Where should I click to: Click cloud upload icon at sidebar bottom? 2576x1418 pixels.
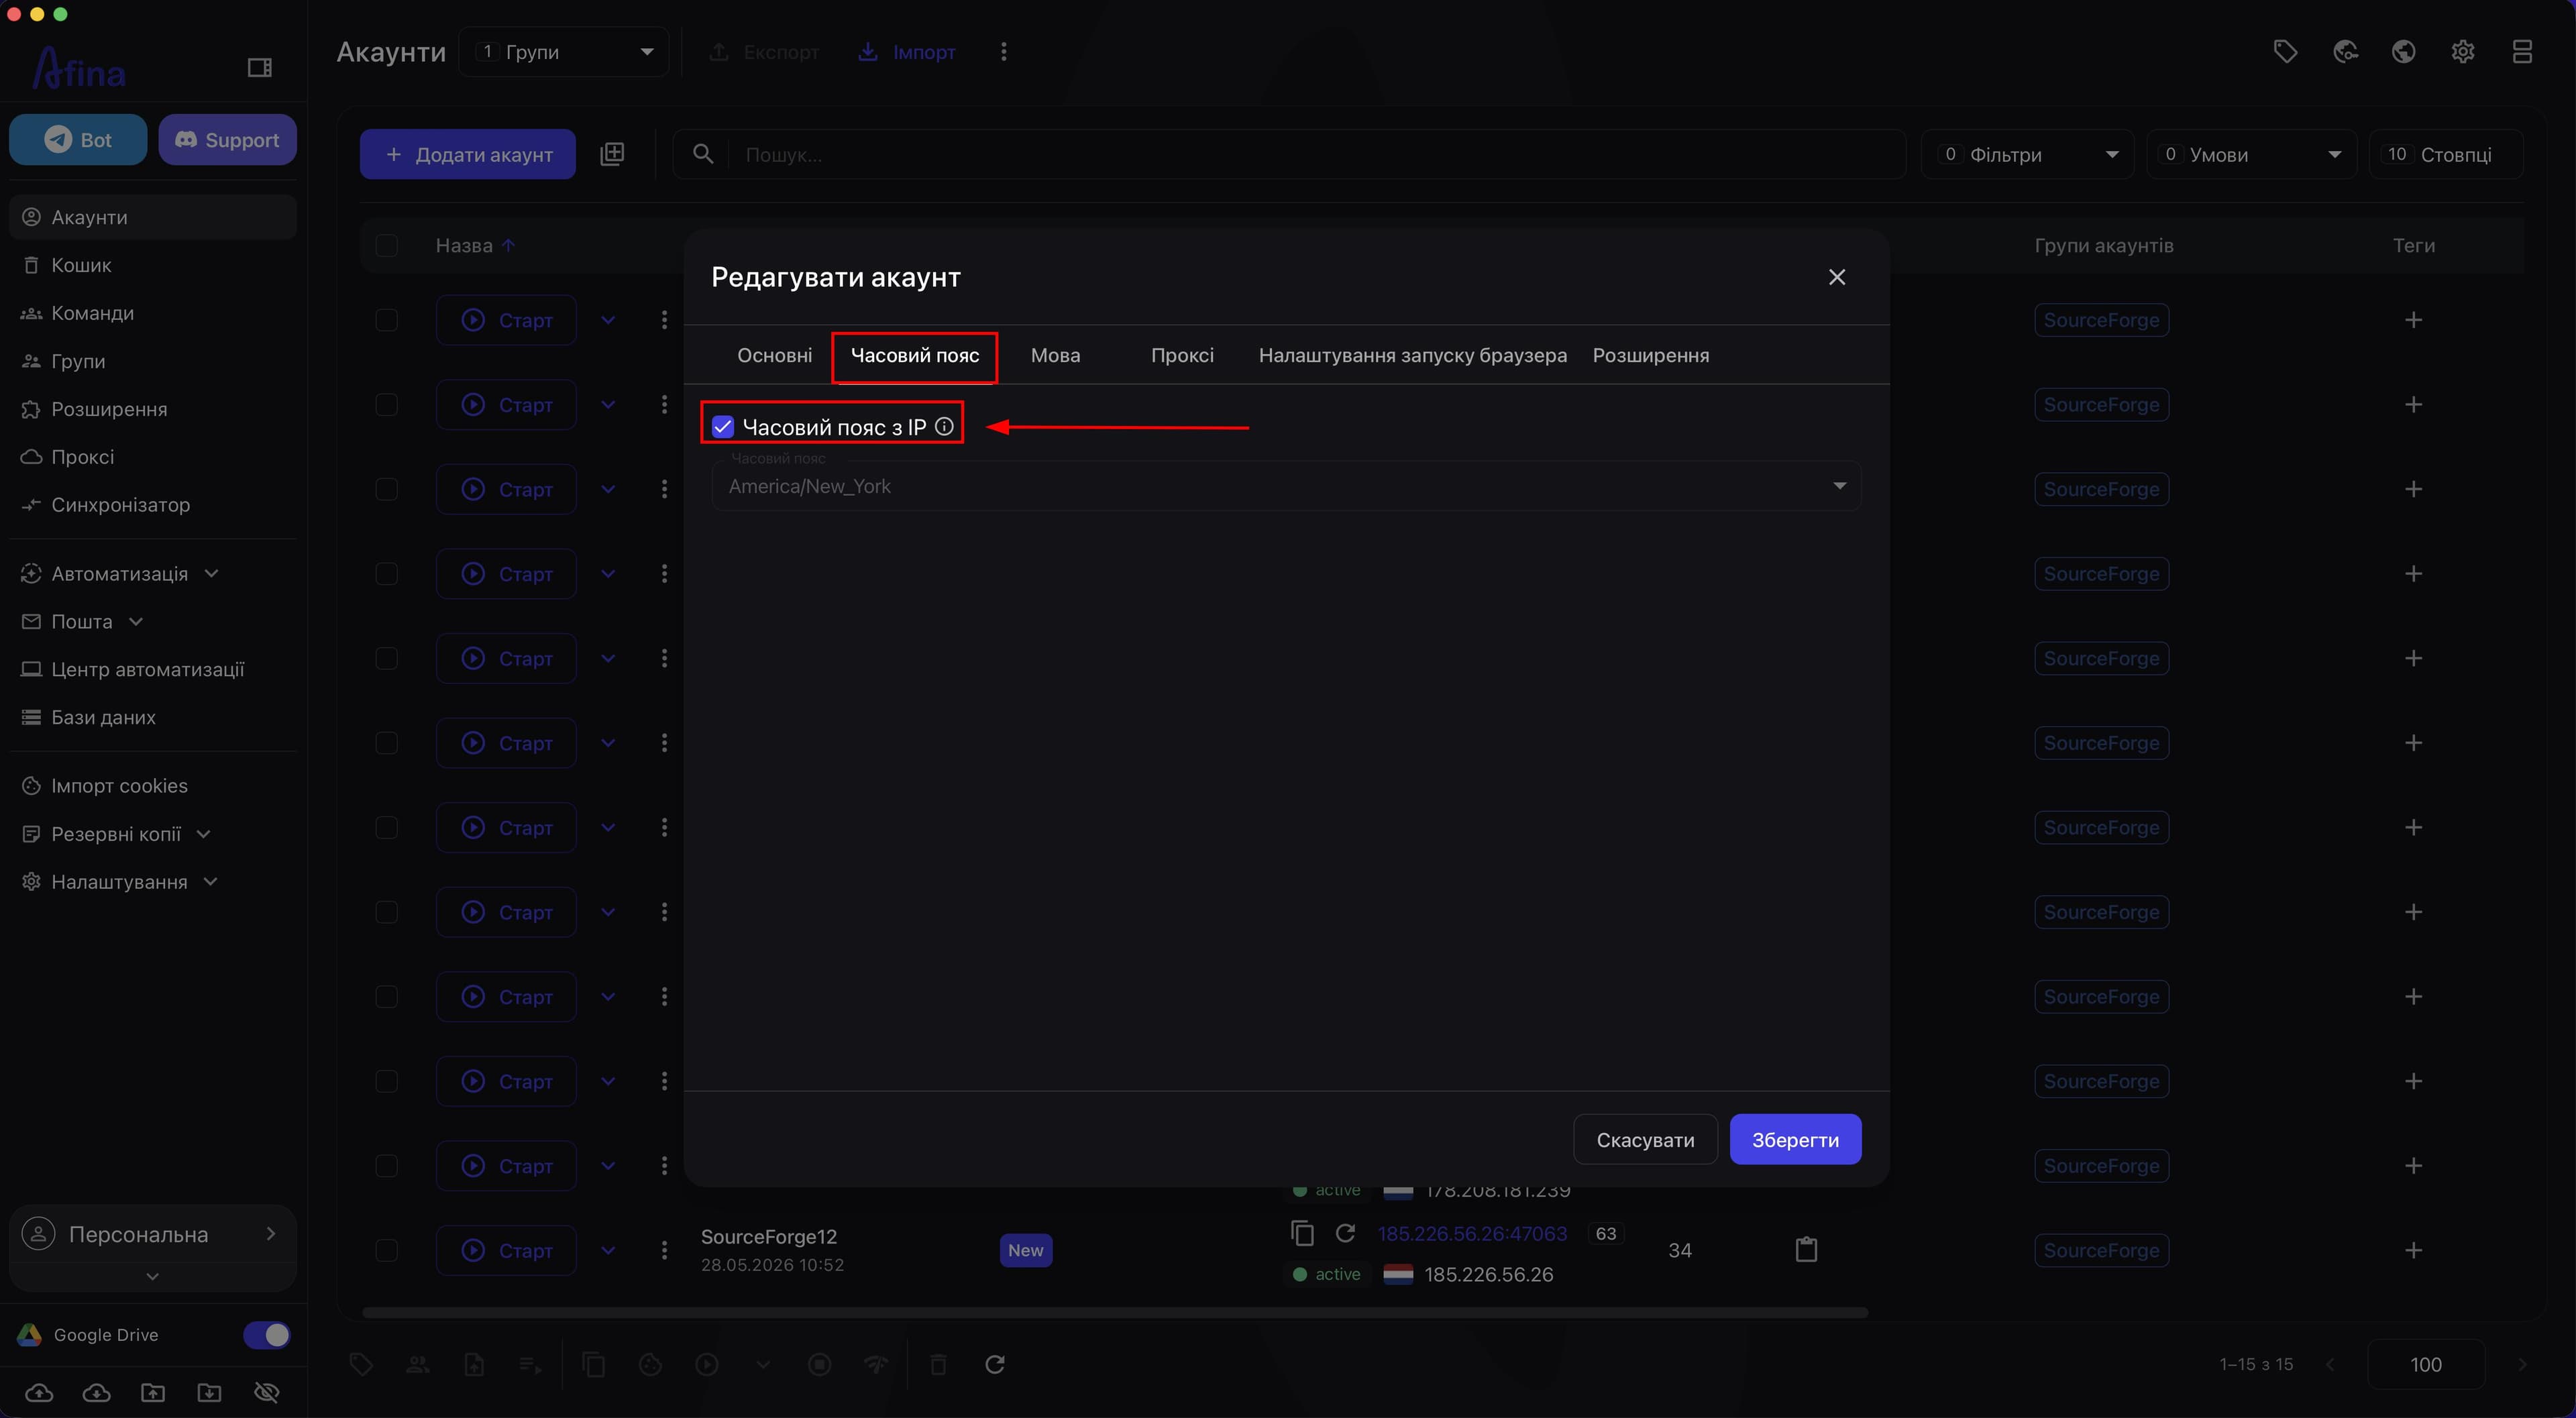(x=39, y=1393)
